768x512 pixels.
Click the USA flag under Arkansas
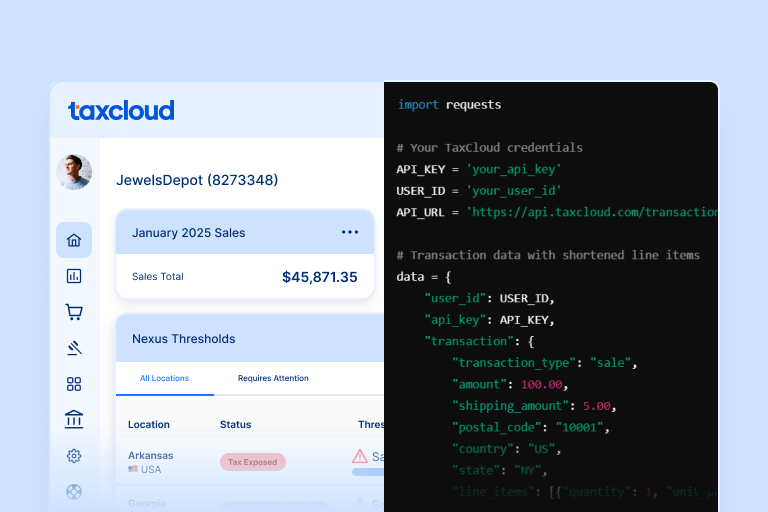tap(133, 469)
